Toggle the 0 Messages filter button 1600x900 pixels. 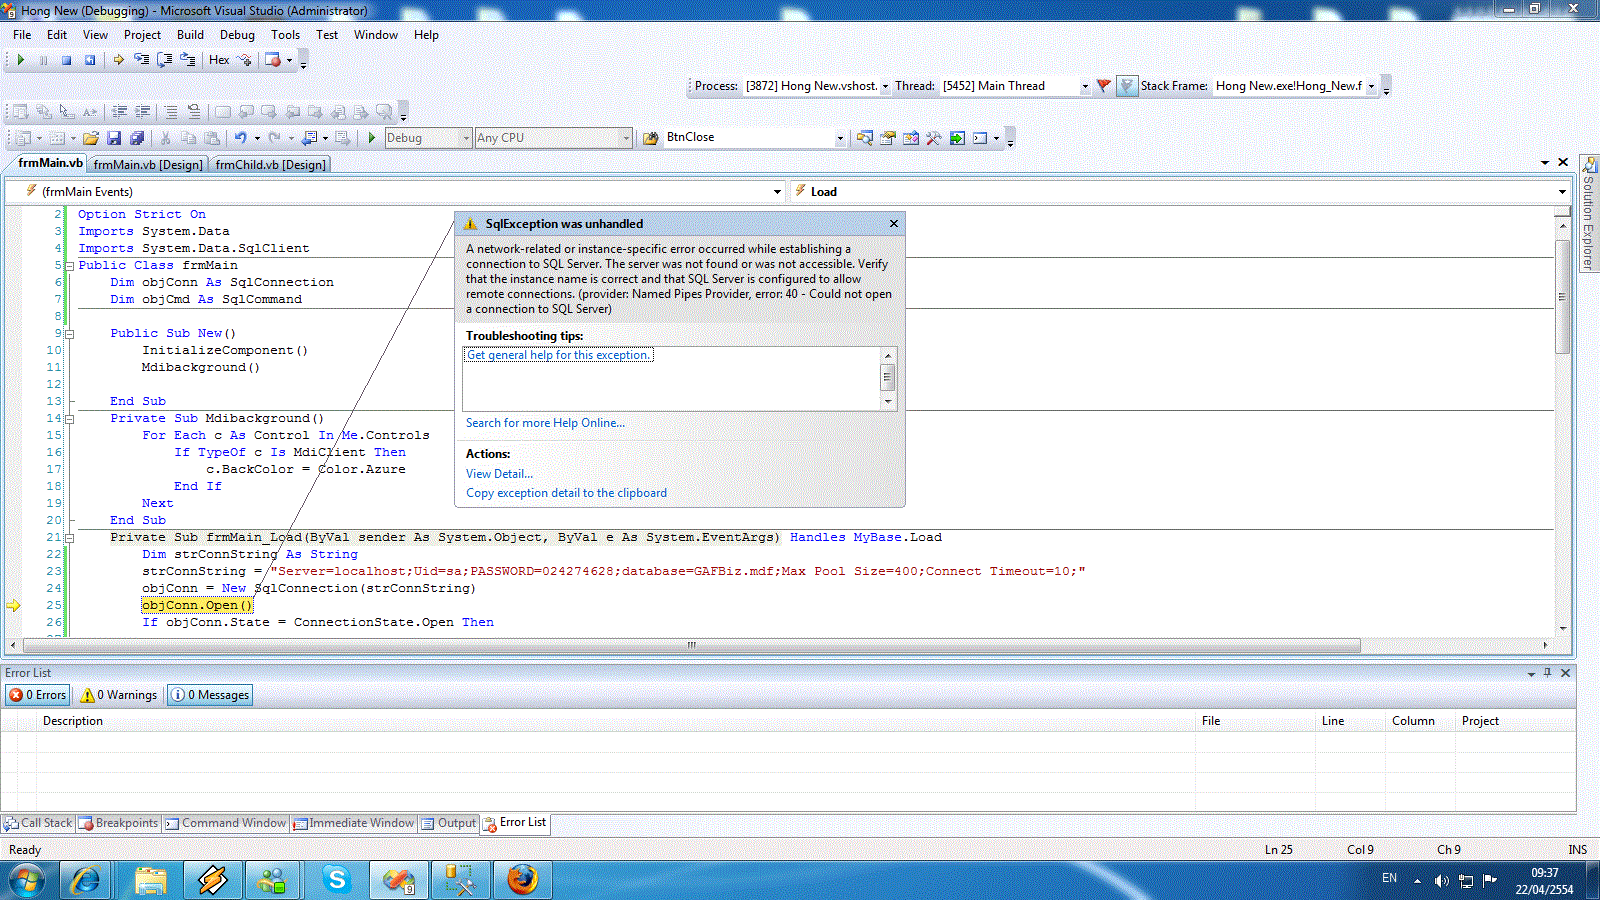click(x=210, y=695)
